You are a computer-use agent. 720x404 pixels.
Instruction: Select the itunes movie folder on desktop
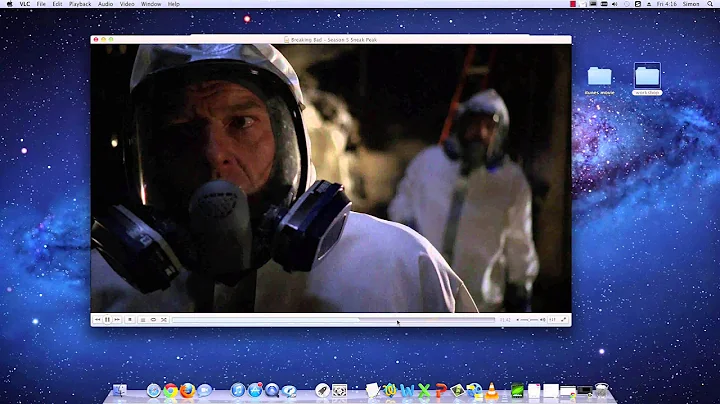599,80
